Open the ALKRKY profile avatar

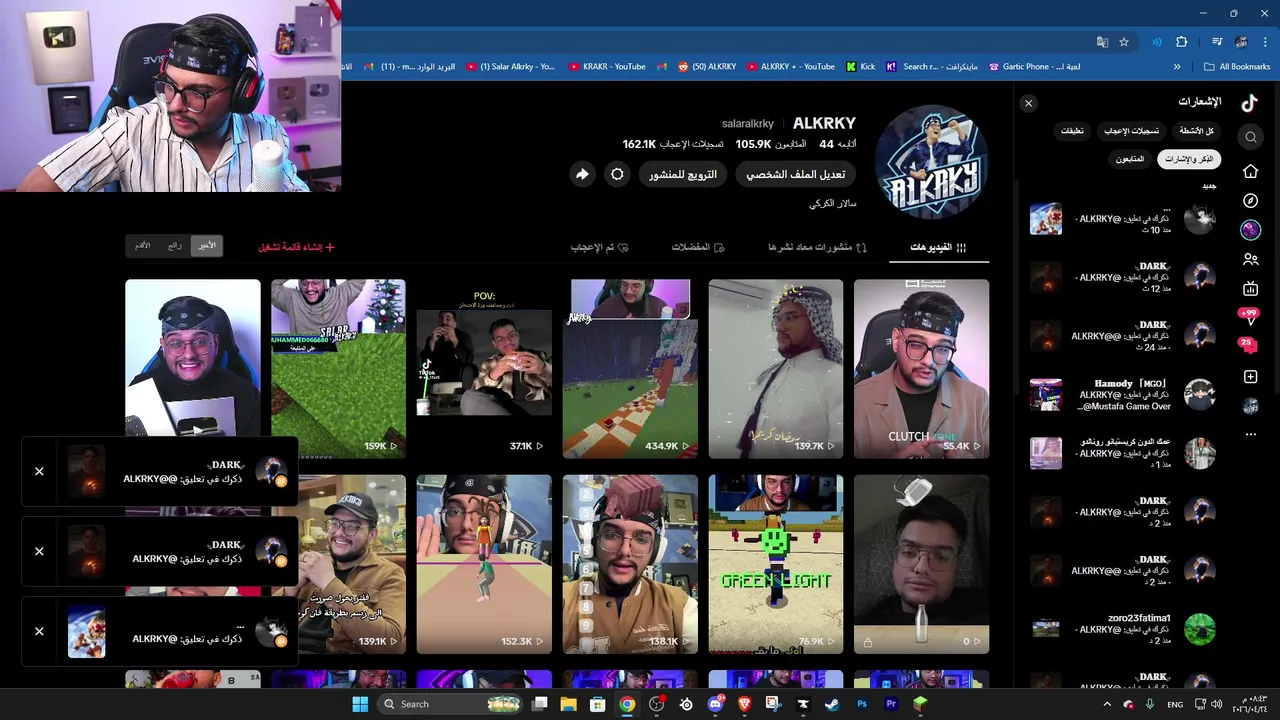(932, 160)
